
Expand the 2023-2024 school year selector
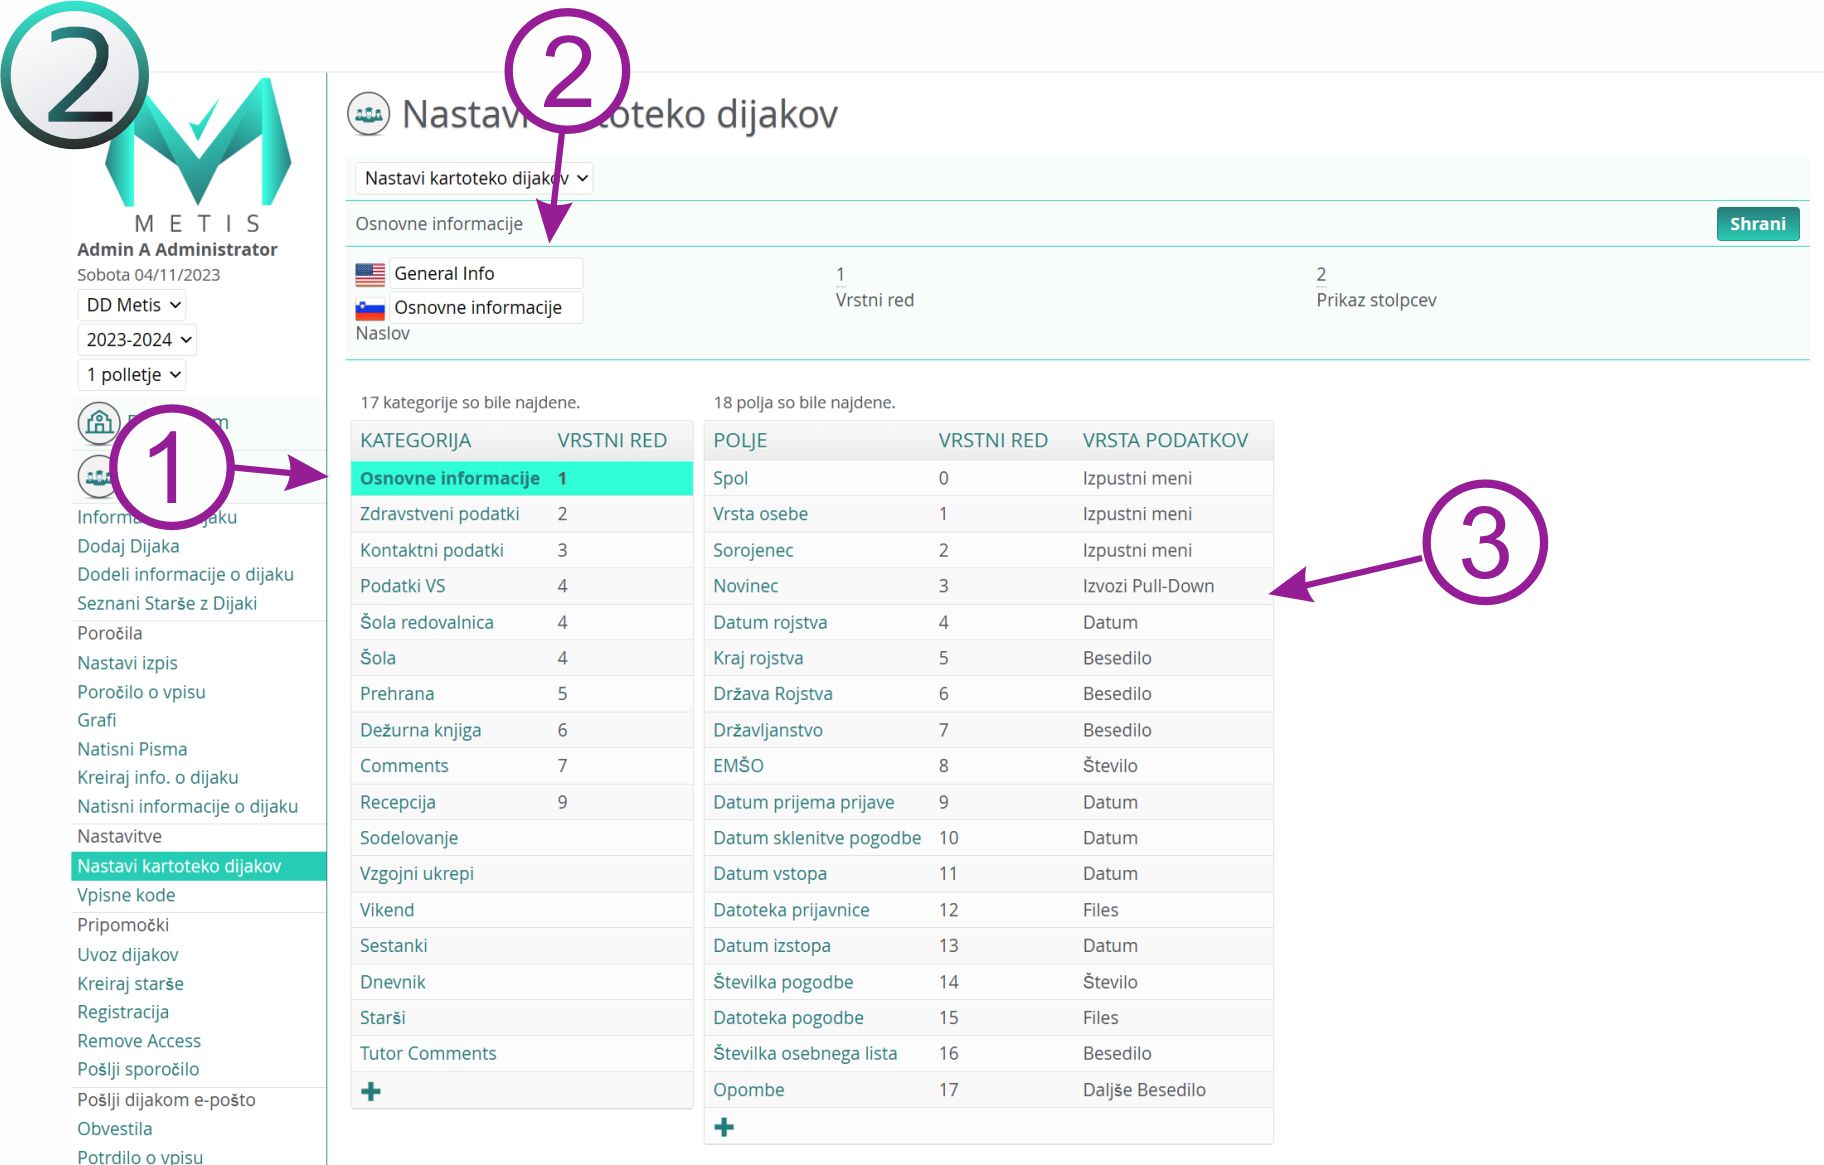(137, 340)
